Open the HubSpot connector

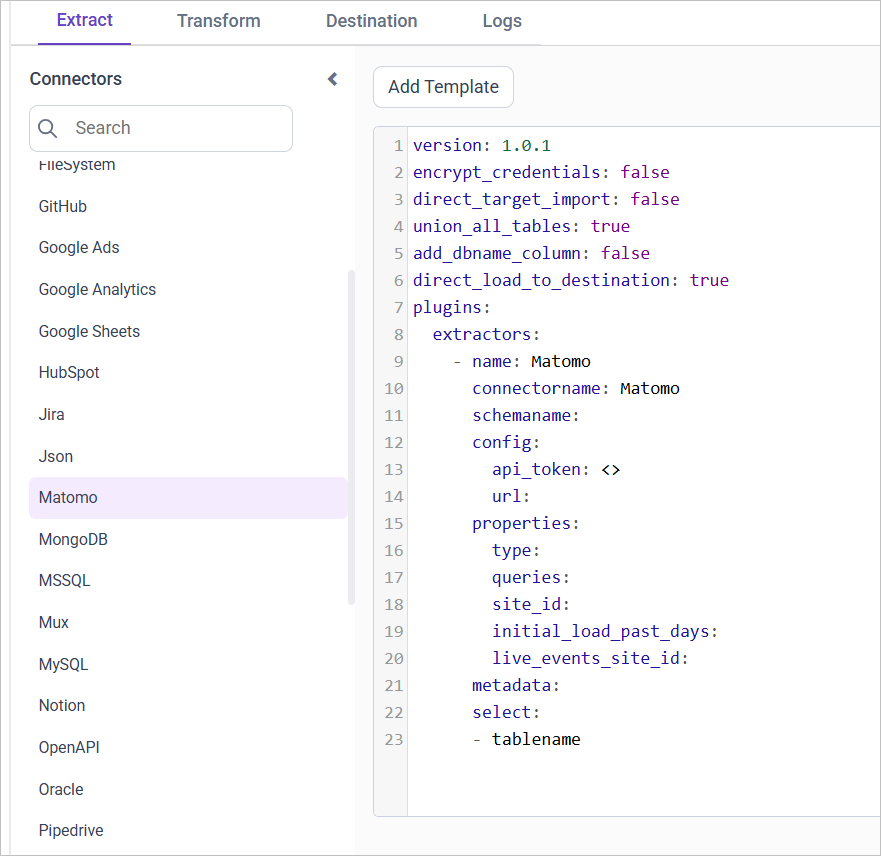[x=69, y=372]
